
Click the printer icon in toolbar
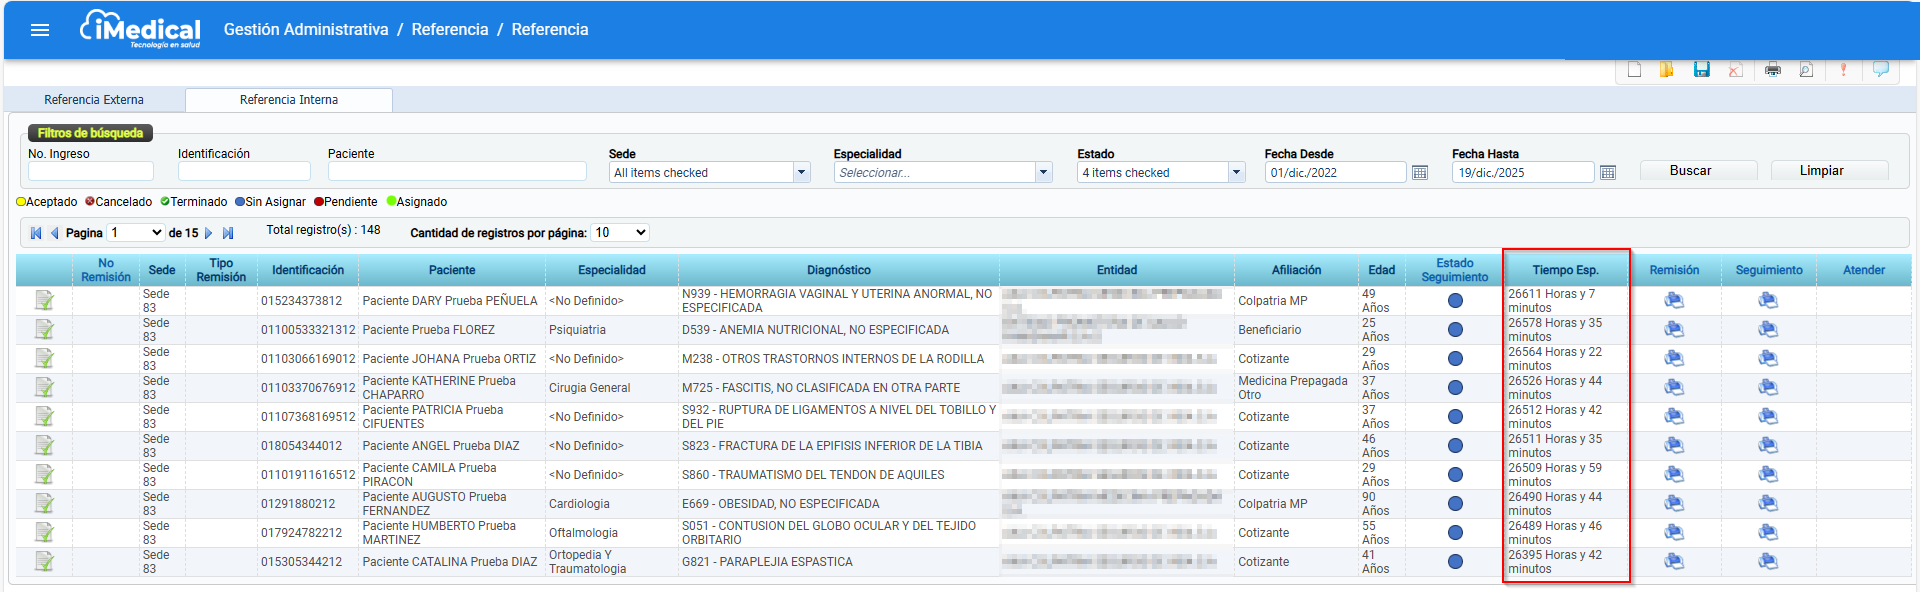[x=1773, y=70]
